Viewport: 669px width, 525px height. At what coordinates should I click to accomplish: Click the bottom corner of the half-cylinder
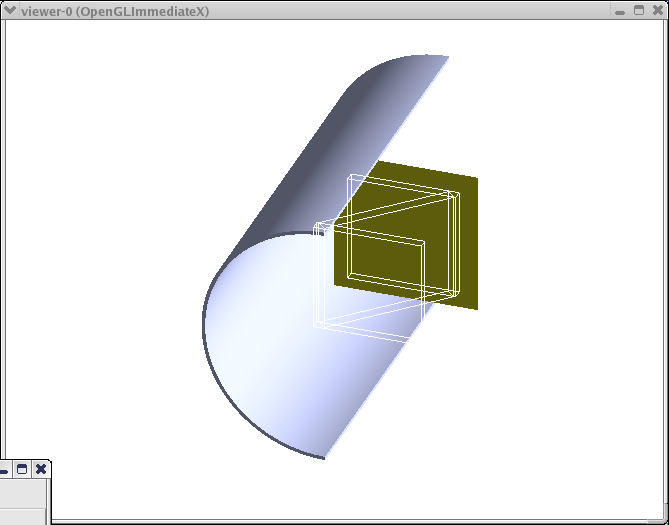(324, 458)
